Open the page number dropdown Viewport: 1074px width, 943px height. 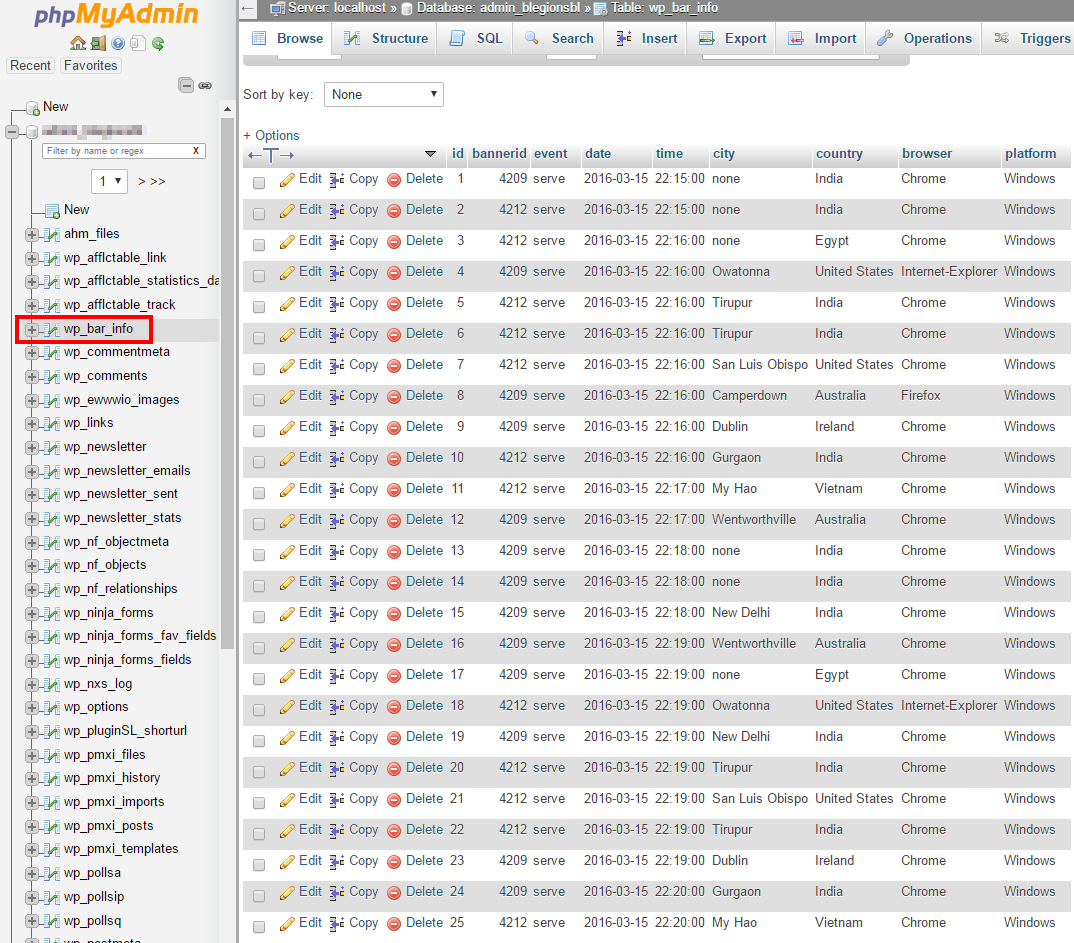click(108, 182)
